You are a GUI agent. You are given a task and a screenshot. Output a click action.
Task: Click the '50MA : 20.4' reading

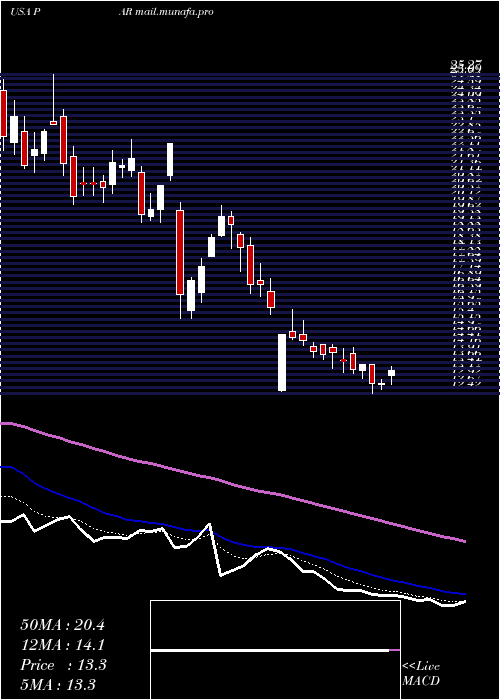tap(62, 625)
